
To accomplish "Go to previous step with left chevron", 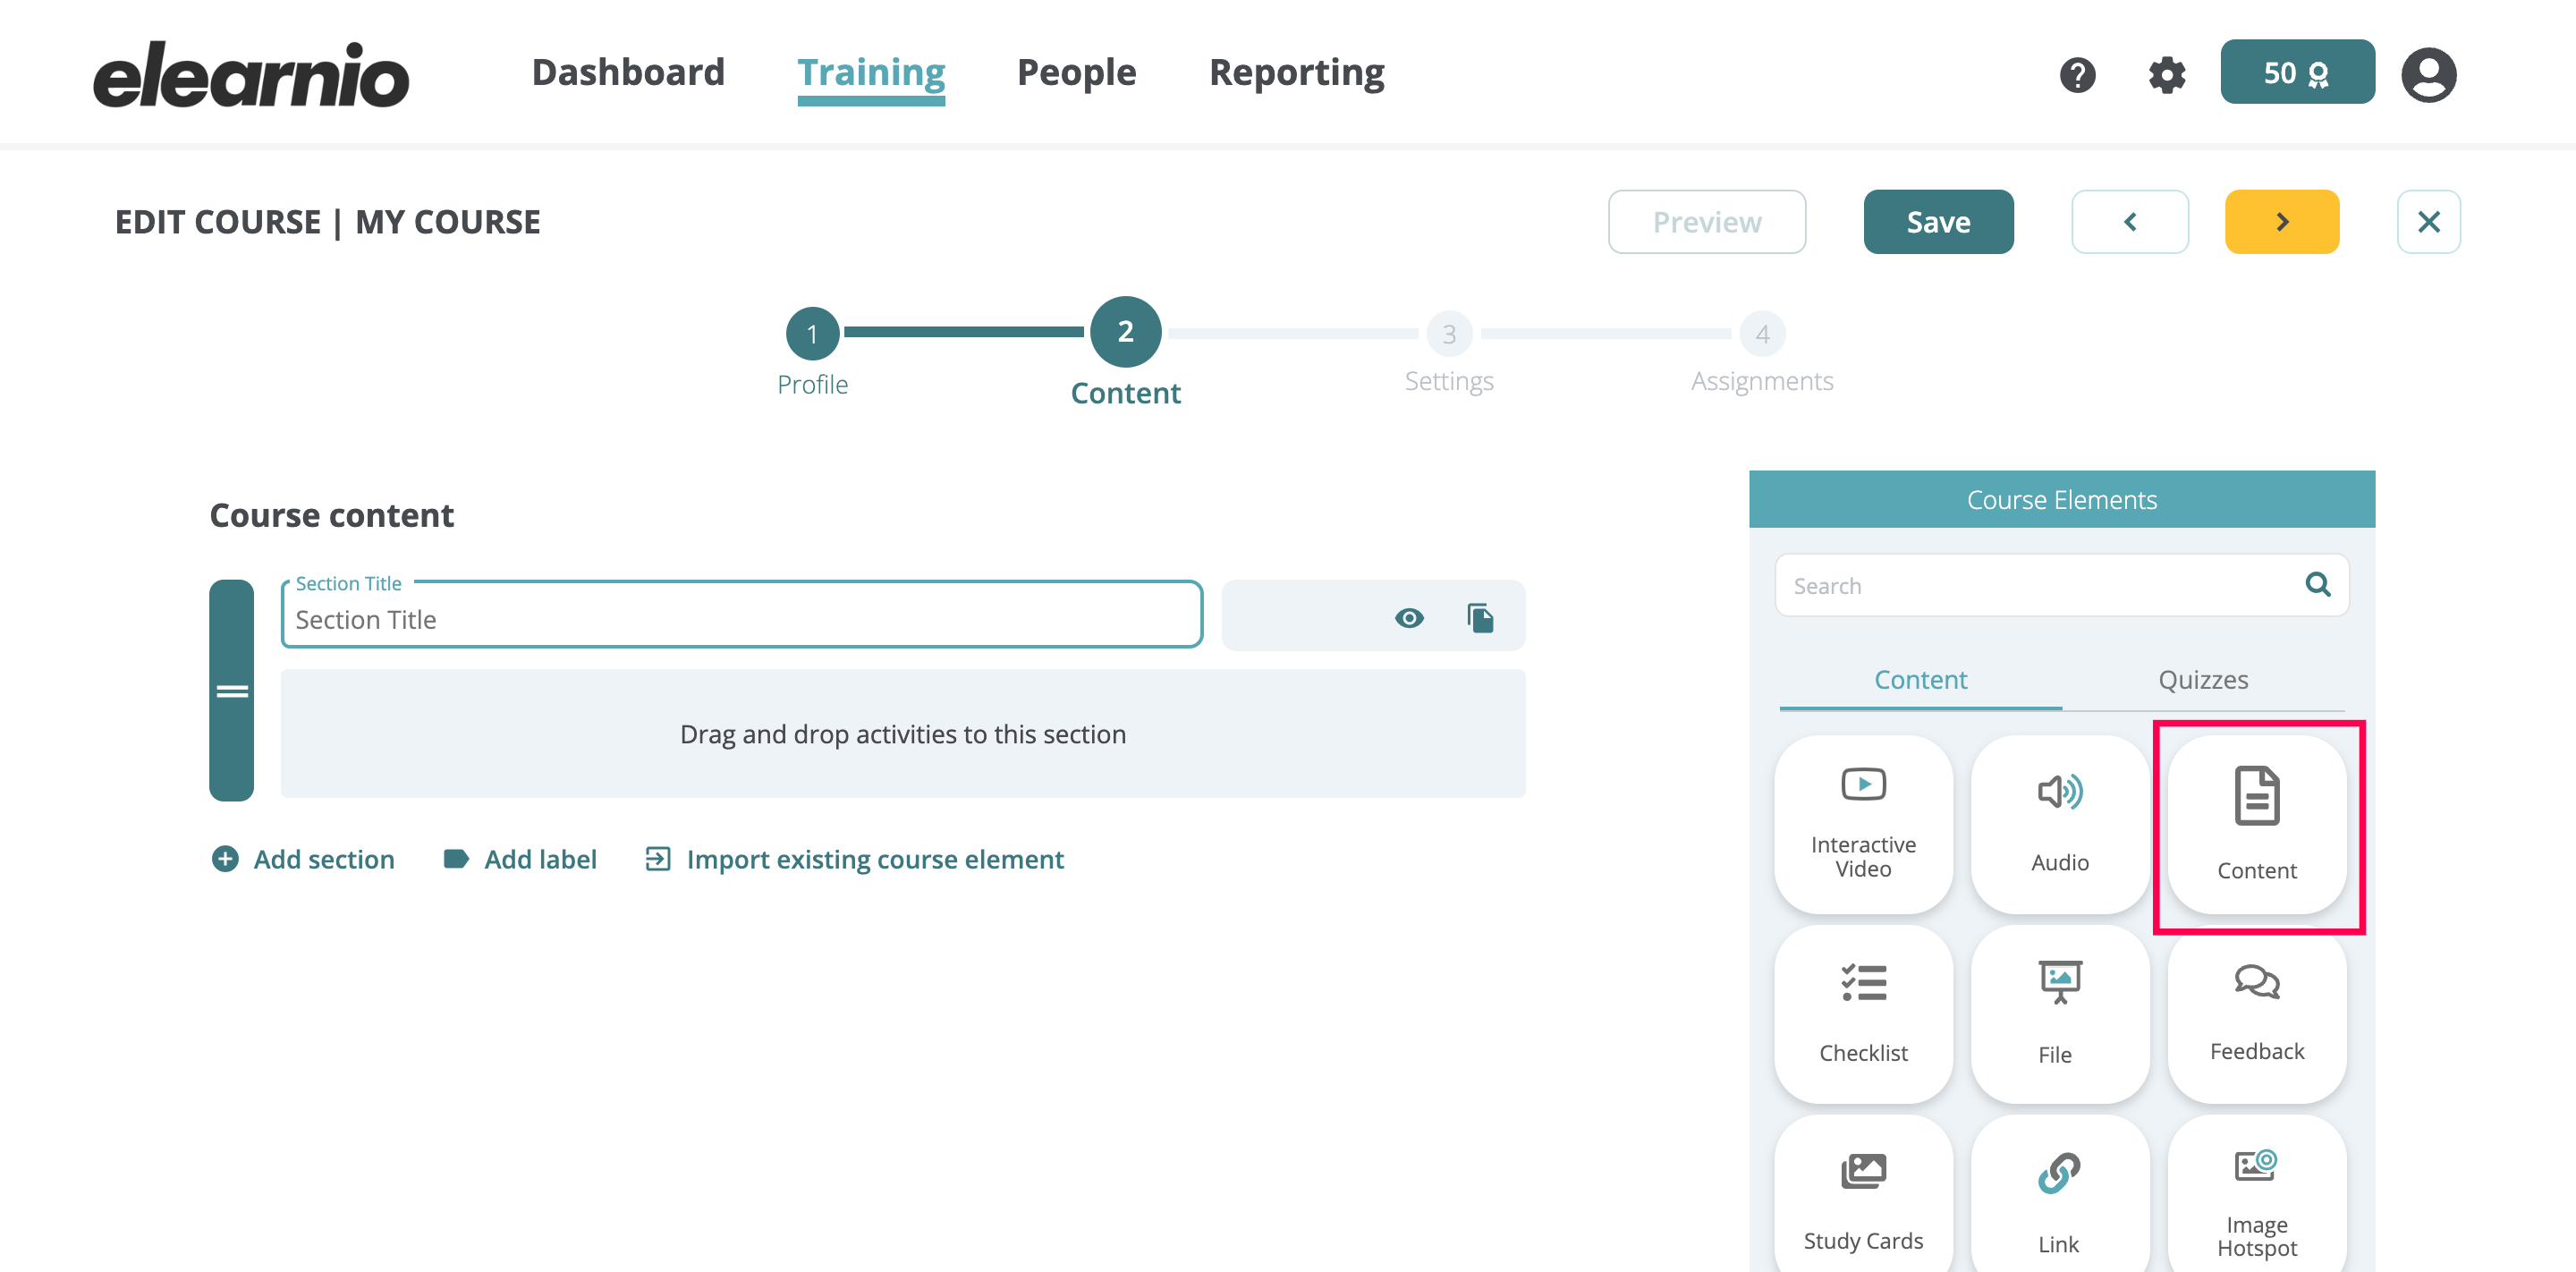I will (x=2129, y=222).
